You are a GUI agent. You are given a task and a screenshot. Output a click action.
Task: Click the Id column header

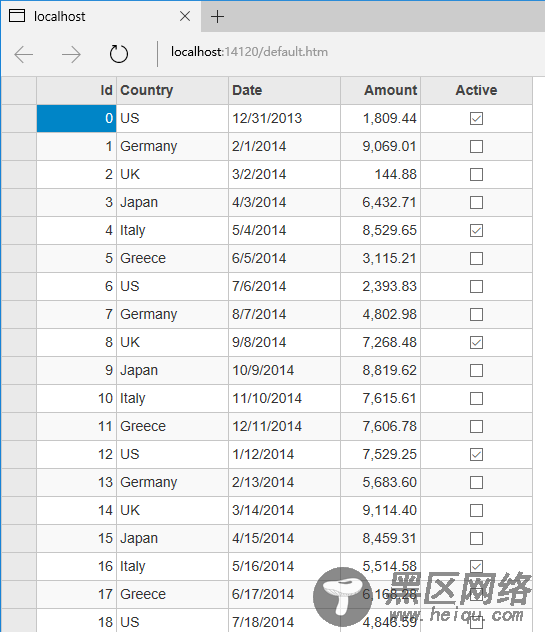tap(77, 90)
